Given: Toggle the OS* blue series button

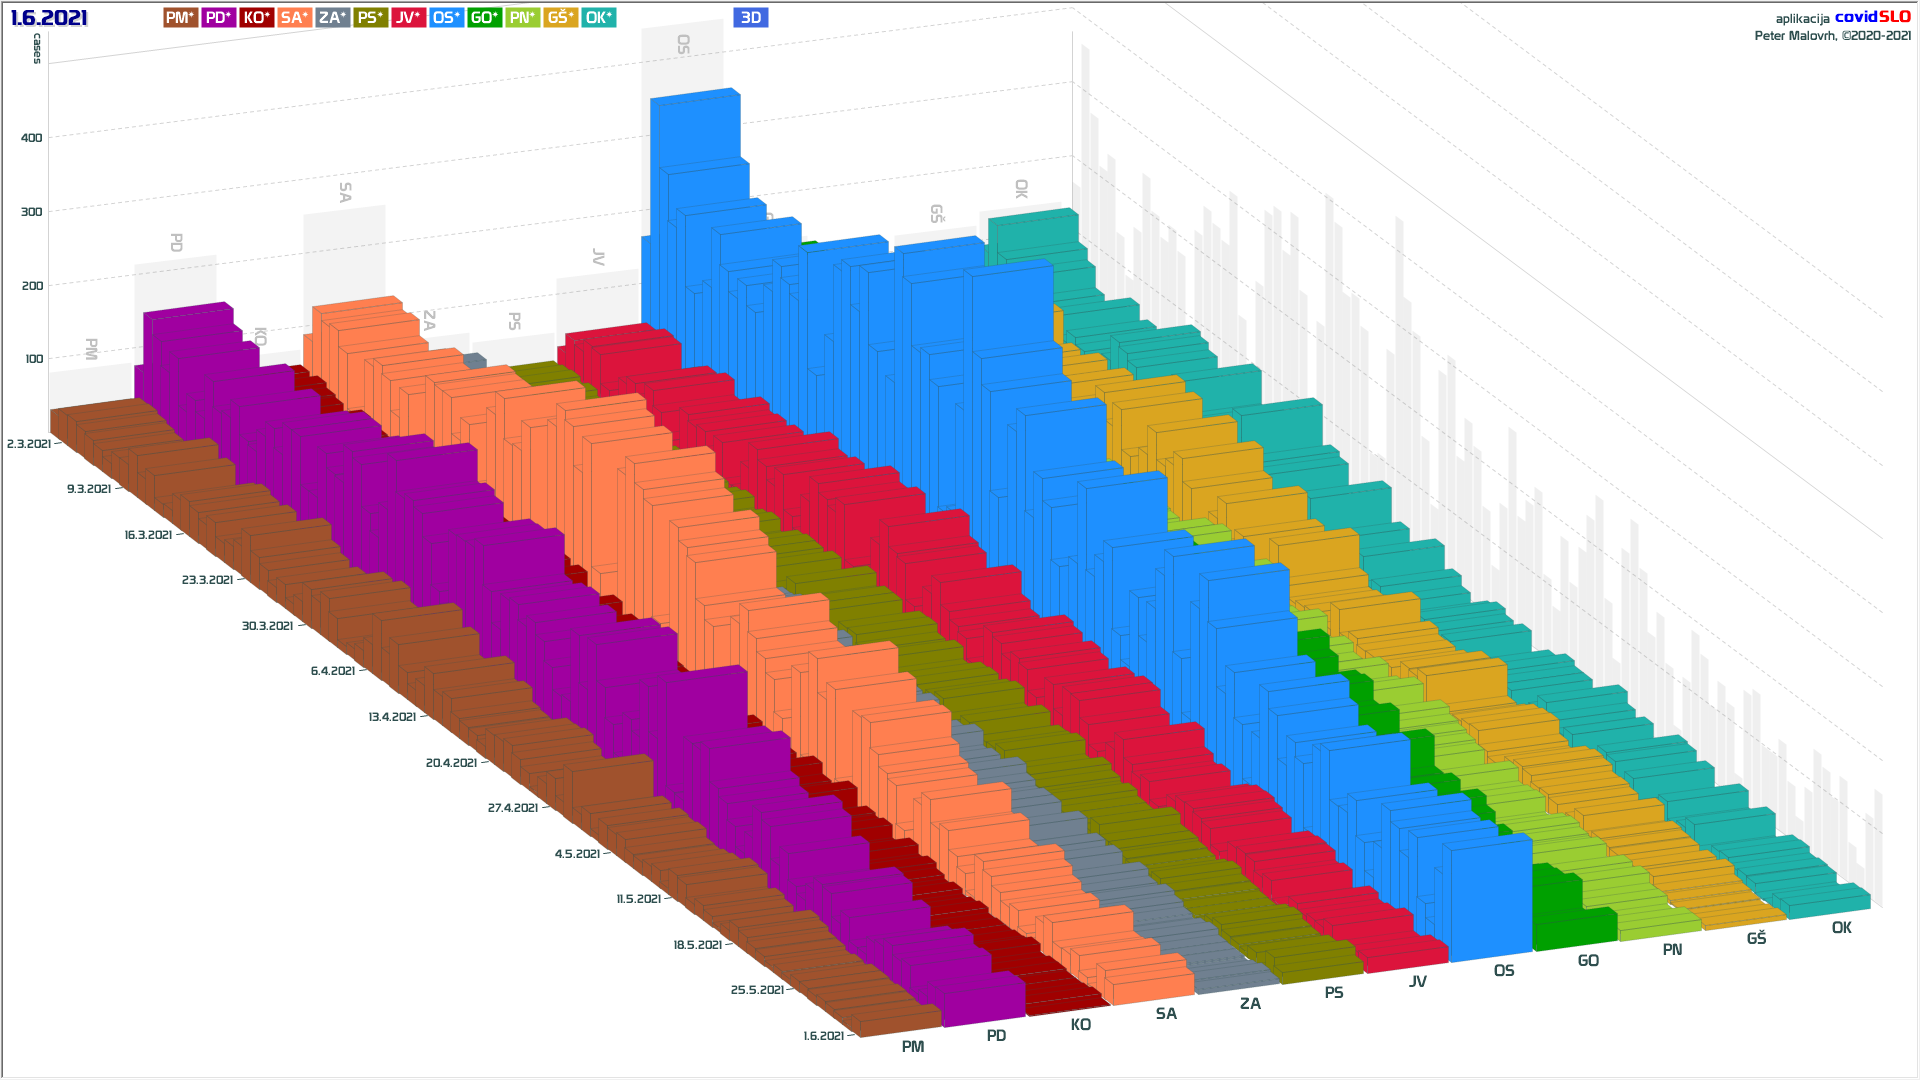Looking at the screenshot, I should [x=446, y=17].
